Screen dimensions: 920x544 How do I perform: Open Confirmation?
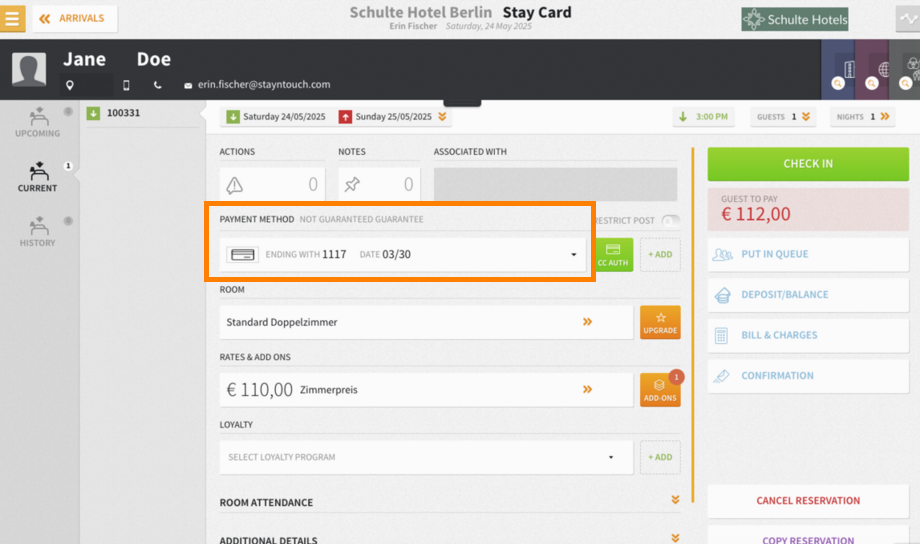(808, 376)
